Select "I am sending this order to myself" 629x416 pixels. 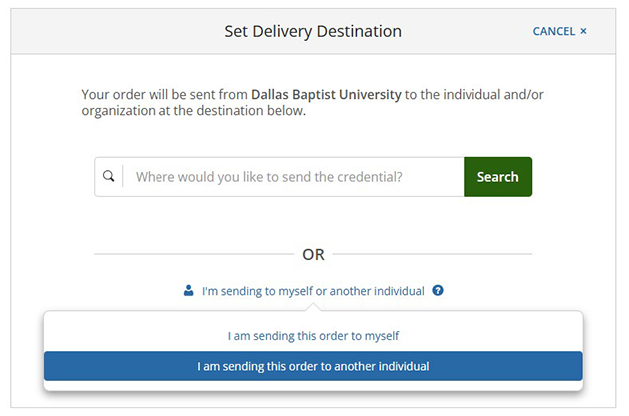(313, 336)
